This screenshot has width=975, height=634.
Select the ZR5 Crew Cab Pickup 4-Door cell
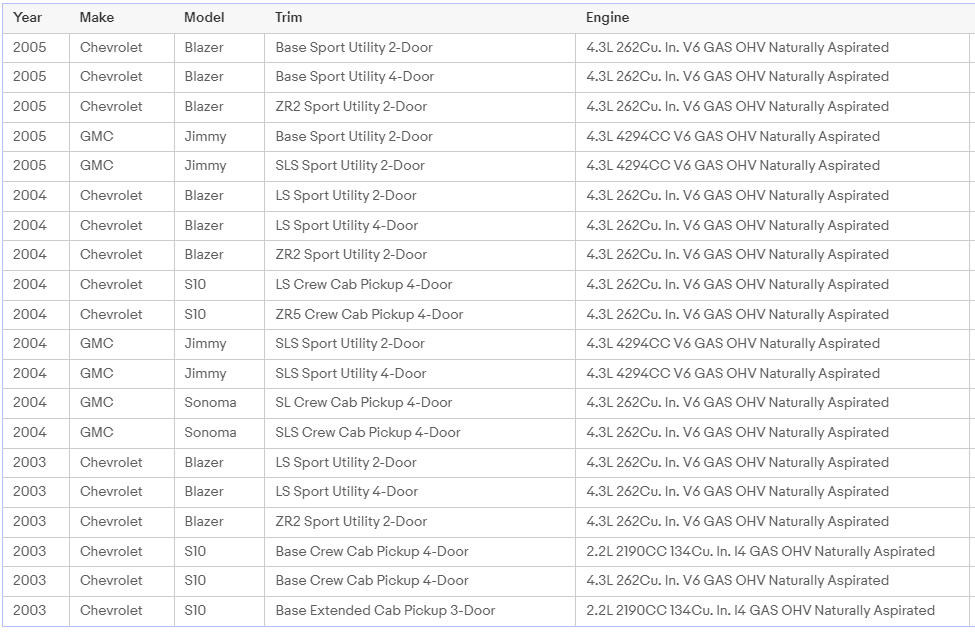[369, 314]
